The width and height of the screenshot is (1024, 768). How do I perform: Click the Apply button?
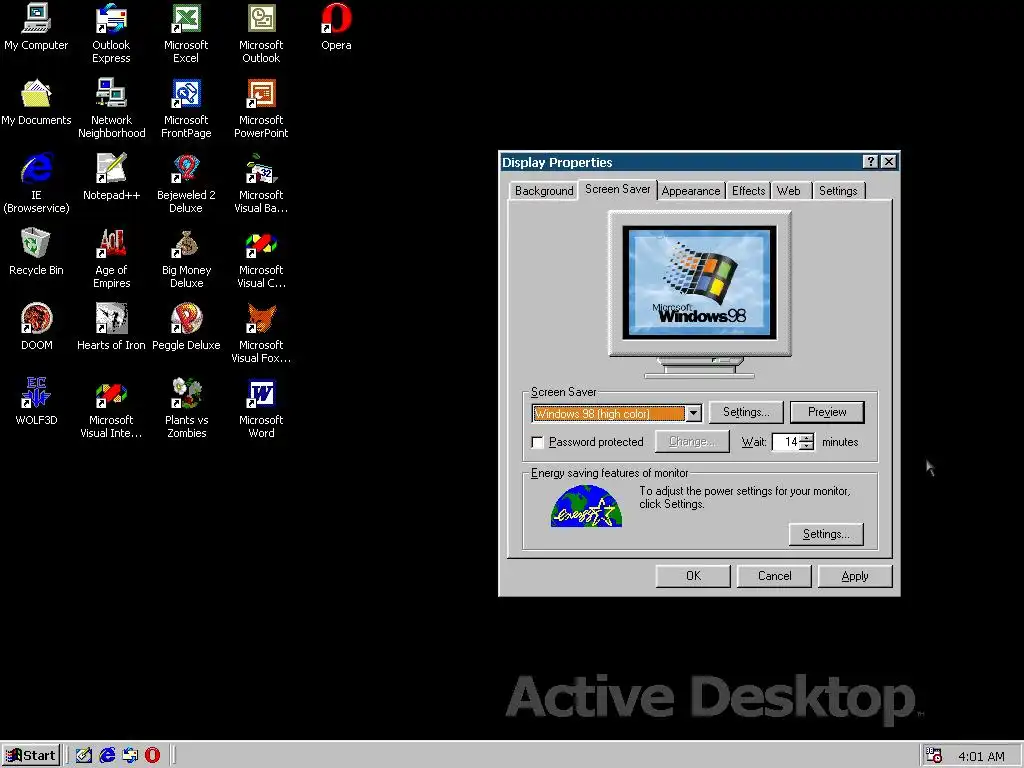click(855, 576)
